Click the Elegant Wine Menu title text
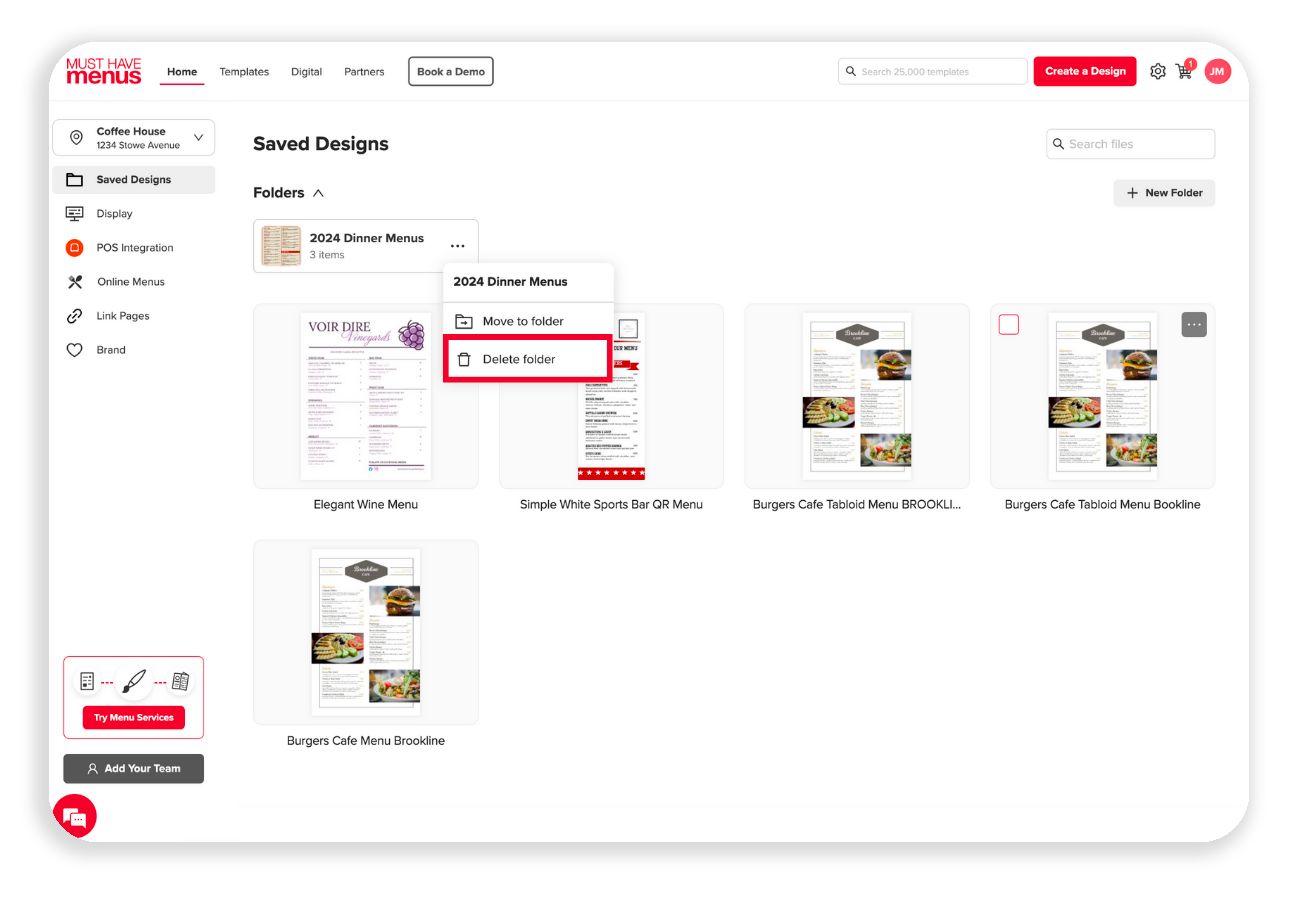The height and width of the screenshot is (900, 1300). [x=366, y=505]
